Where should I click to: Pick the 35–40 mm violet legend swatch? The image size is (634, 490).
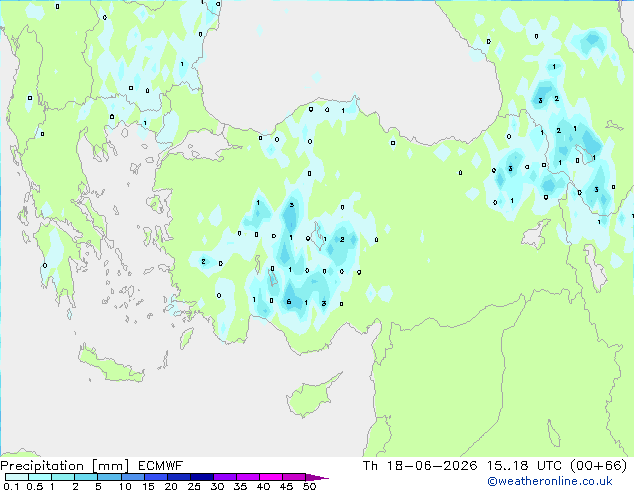tap(247, 477)
